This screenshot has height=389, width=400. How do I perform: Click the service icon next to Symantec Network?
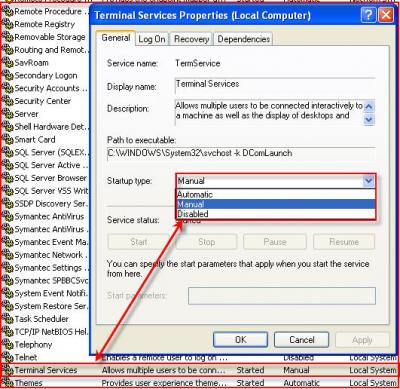click(7, 255)
